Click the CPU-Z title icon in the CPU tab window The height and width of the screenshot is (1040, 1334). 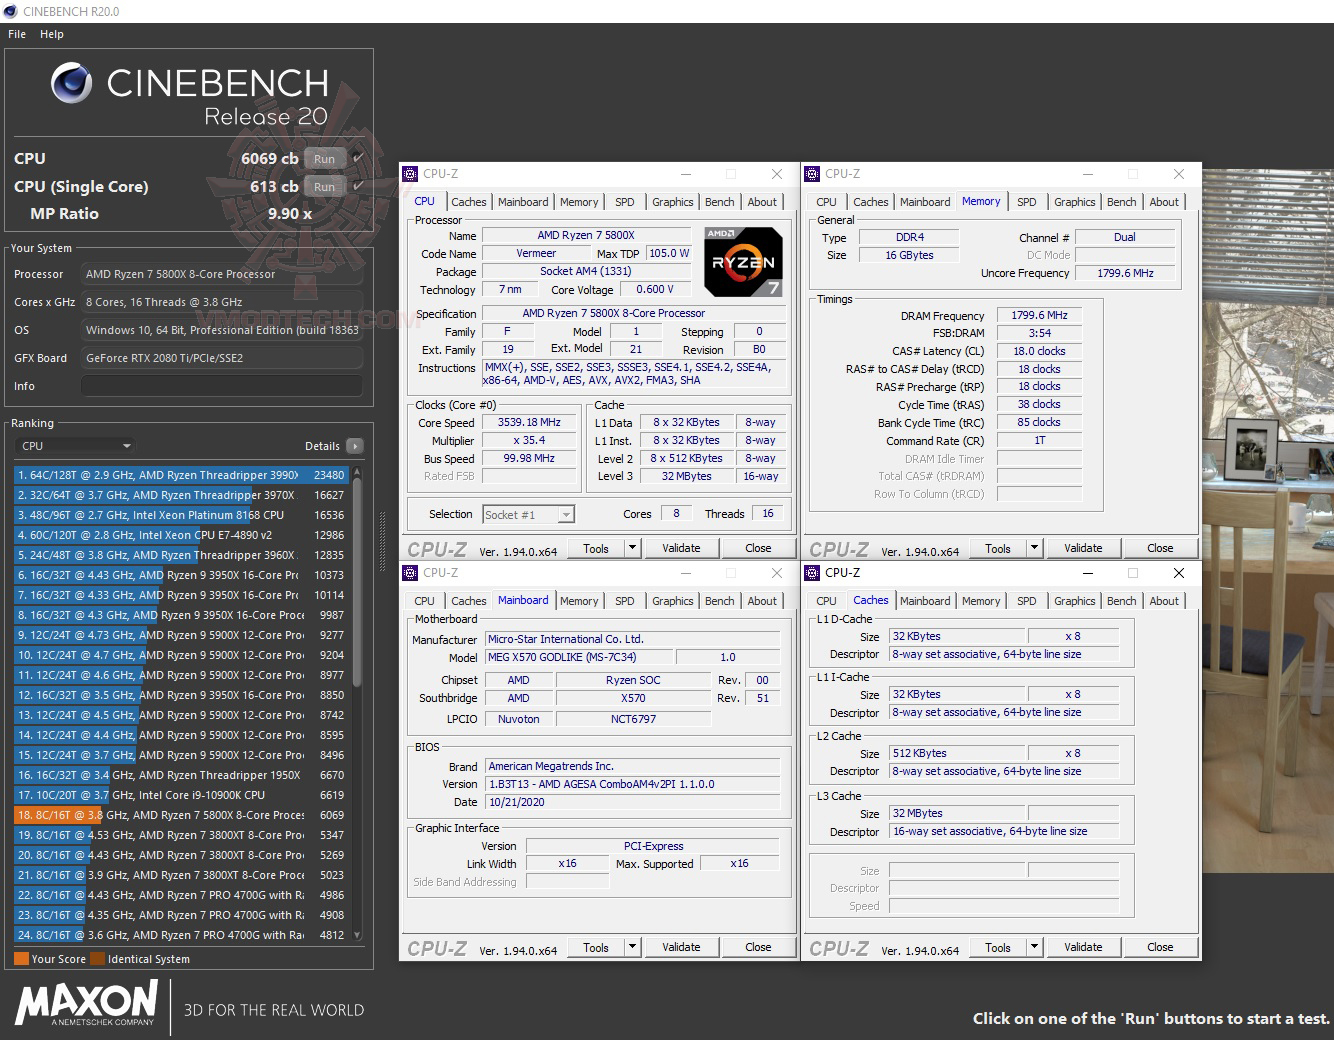(410, 174)
